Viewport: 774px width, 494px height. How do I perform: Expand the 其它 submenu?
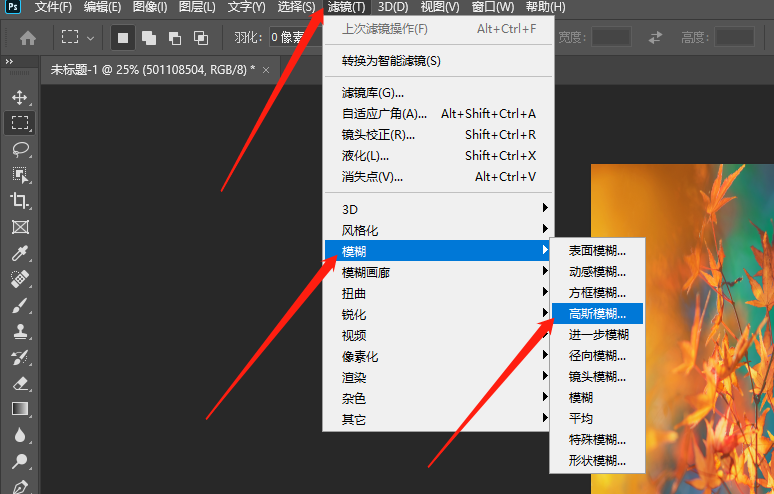436,419
